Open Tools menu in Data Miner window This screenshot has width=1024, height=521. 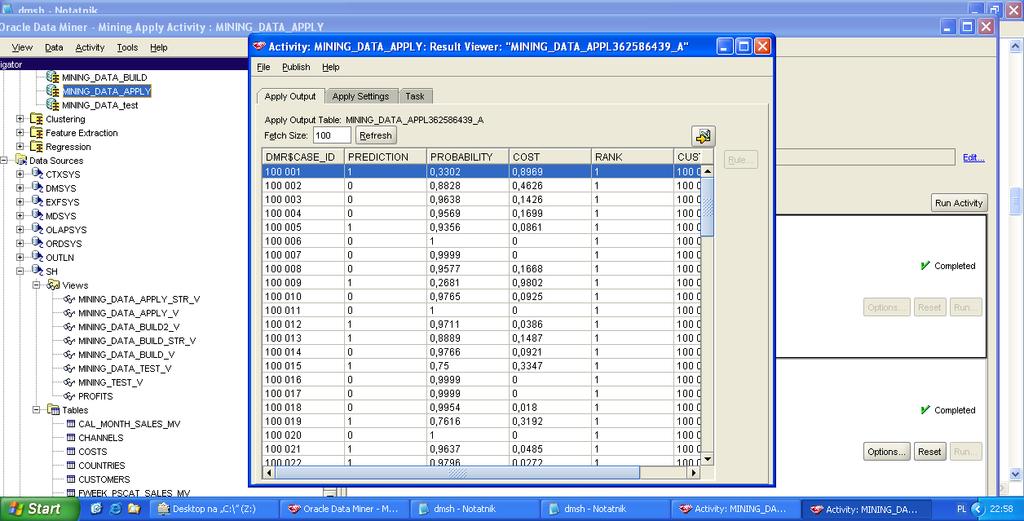(127, 47)
